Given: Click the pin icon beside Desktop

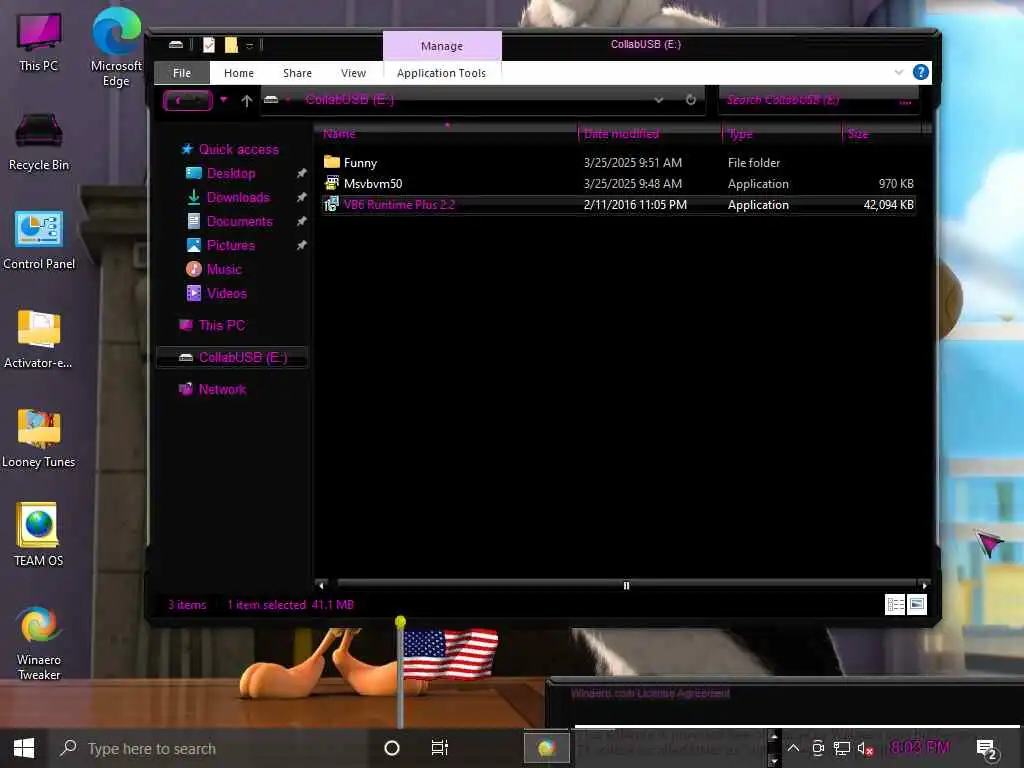Looking at the screenshot, I should pos(301,173).
